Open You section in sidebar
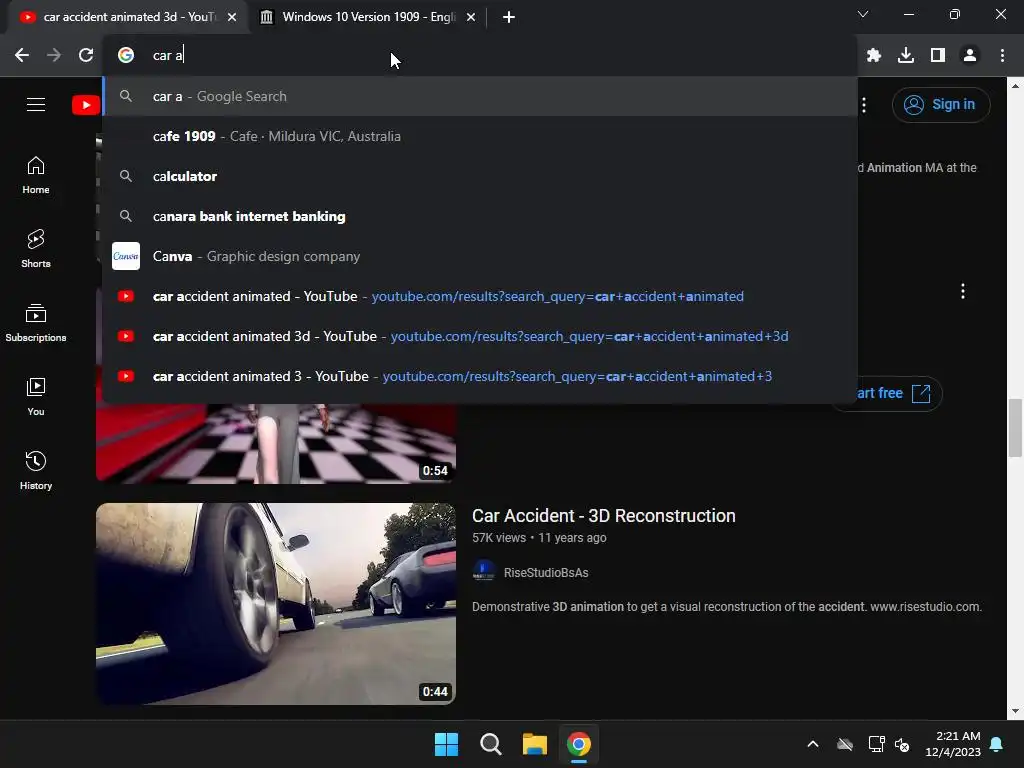 pos(36,396)
